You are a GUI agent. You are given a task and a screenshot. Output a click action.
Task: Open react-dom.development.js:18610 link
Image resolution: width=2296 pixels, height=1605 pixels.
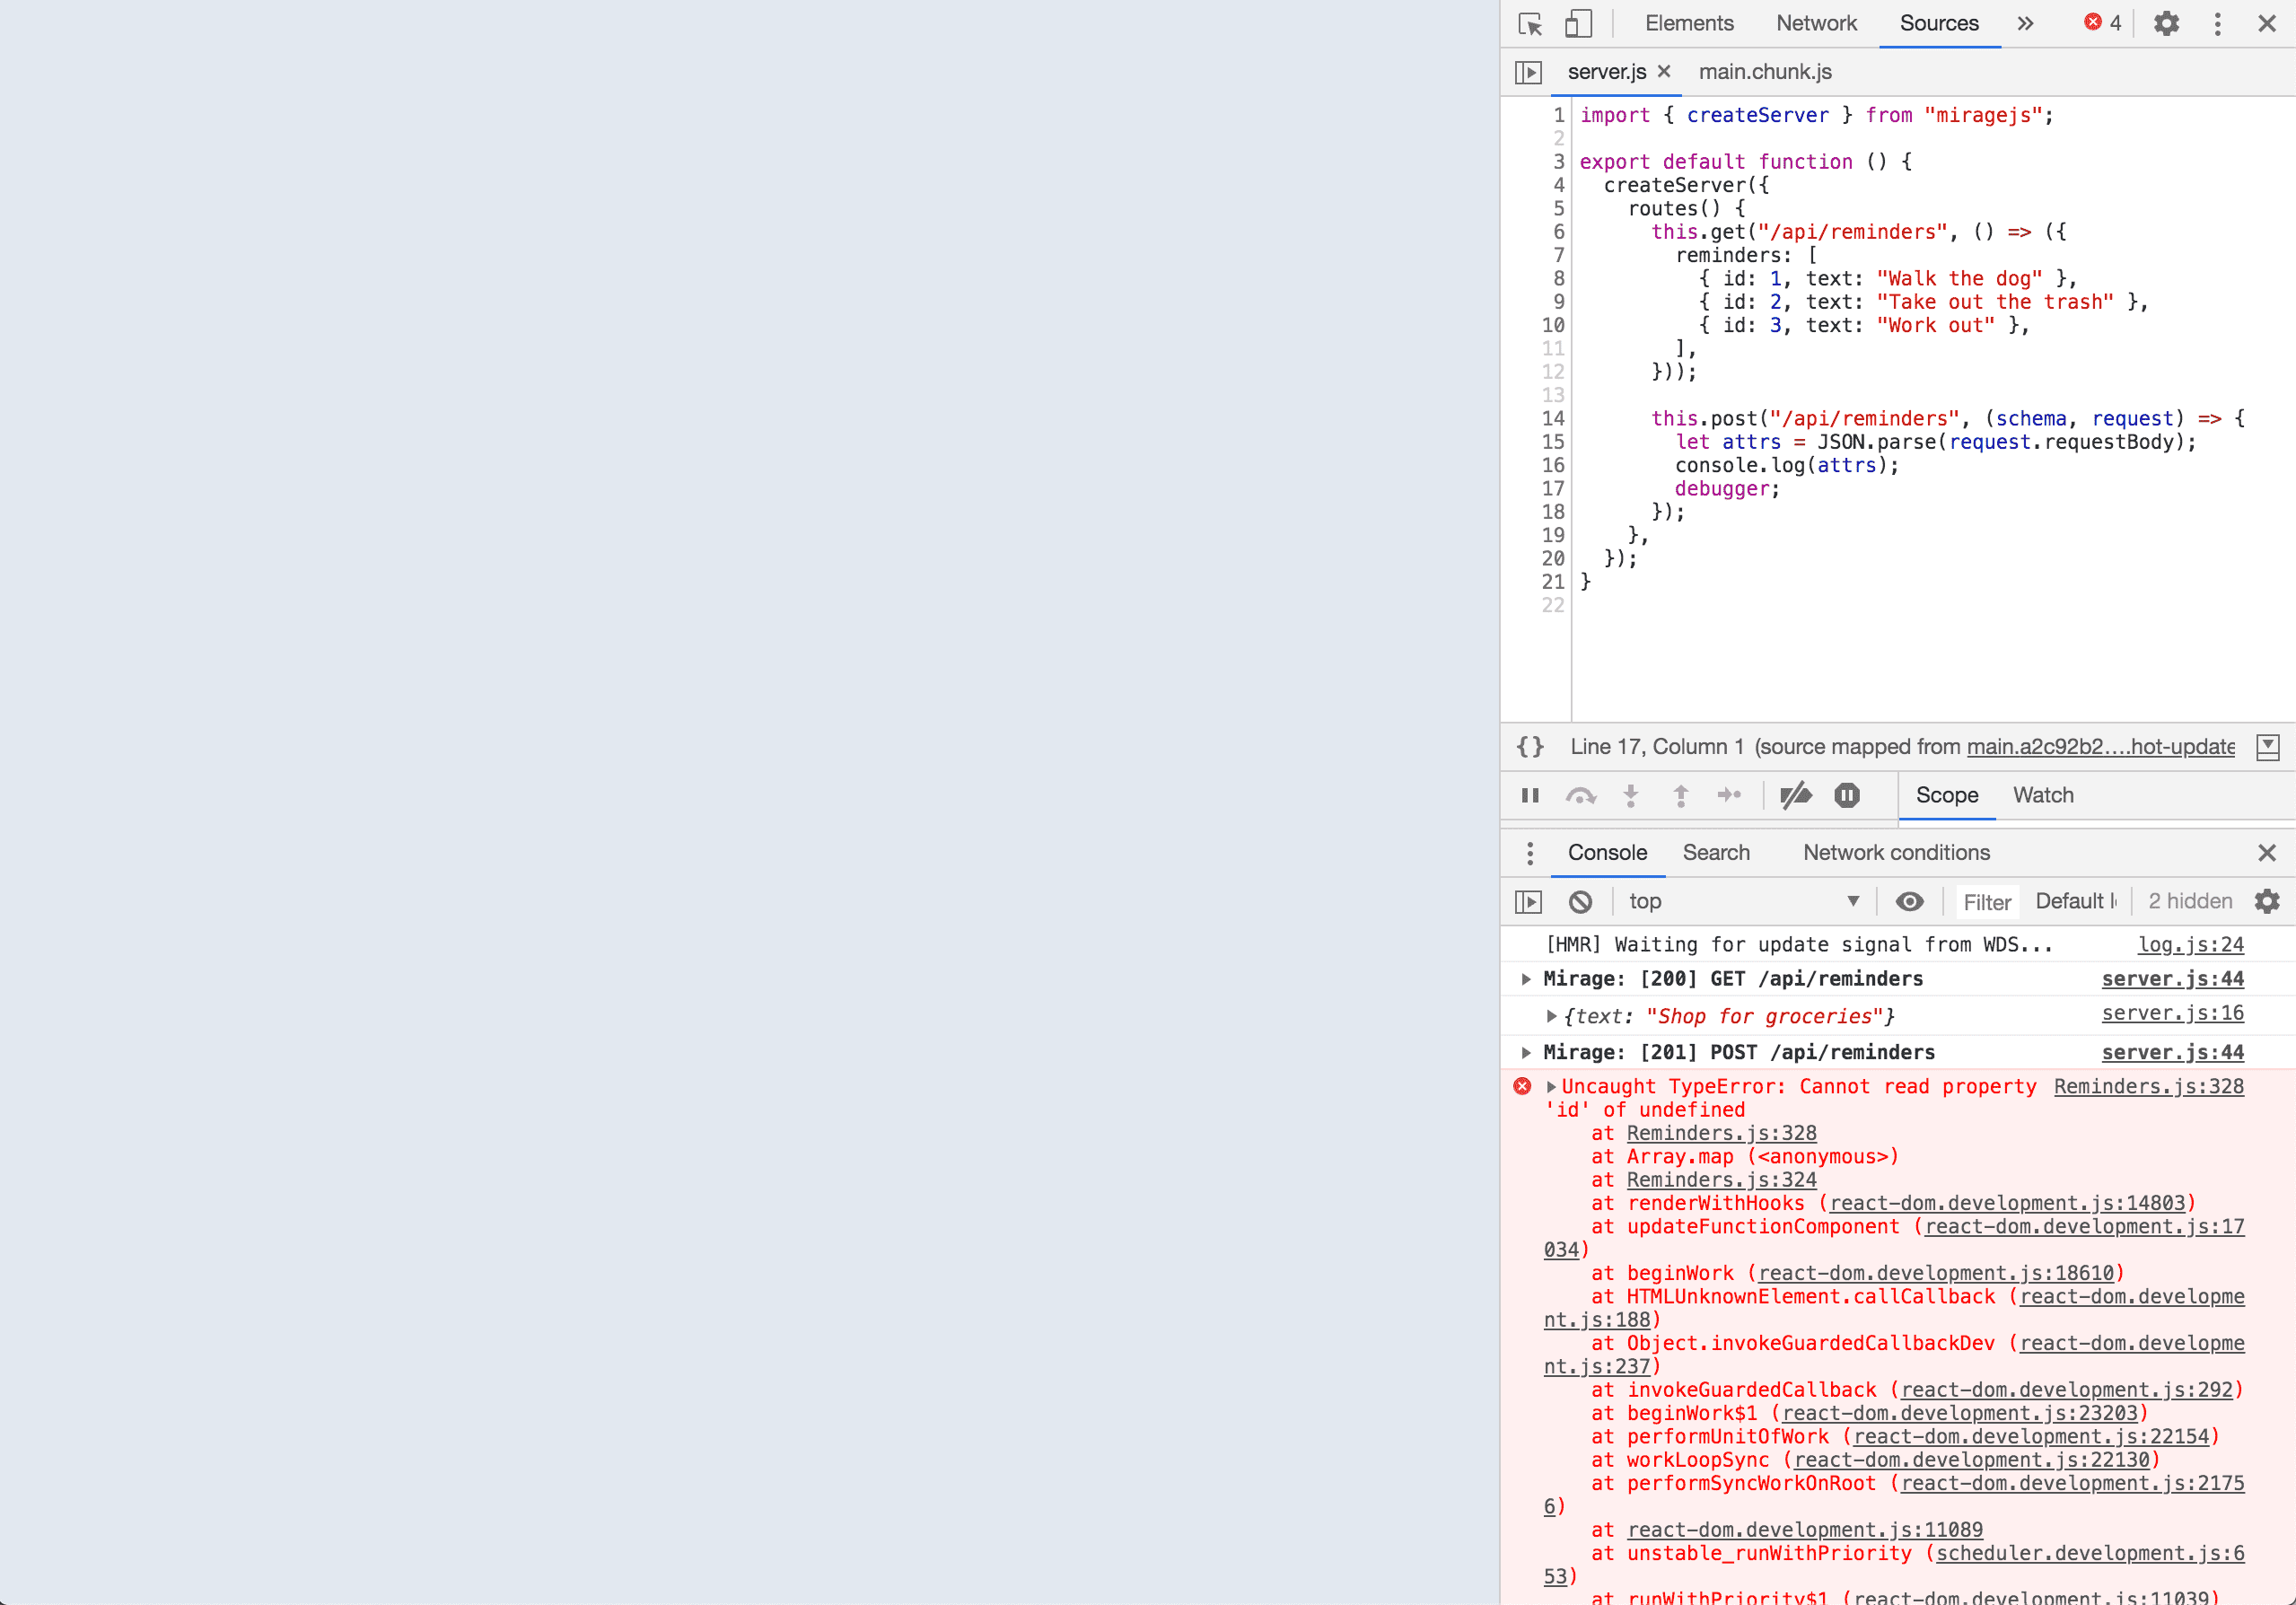point(1936,1273)
